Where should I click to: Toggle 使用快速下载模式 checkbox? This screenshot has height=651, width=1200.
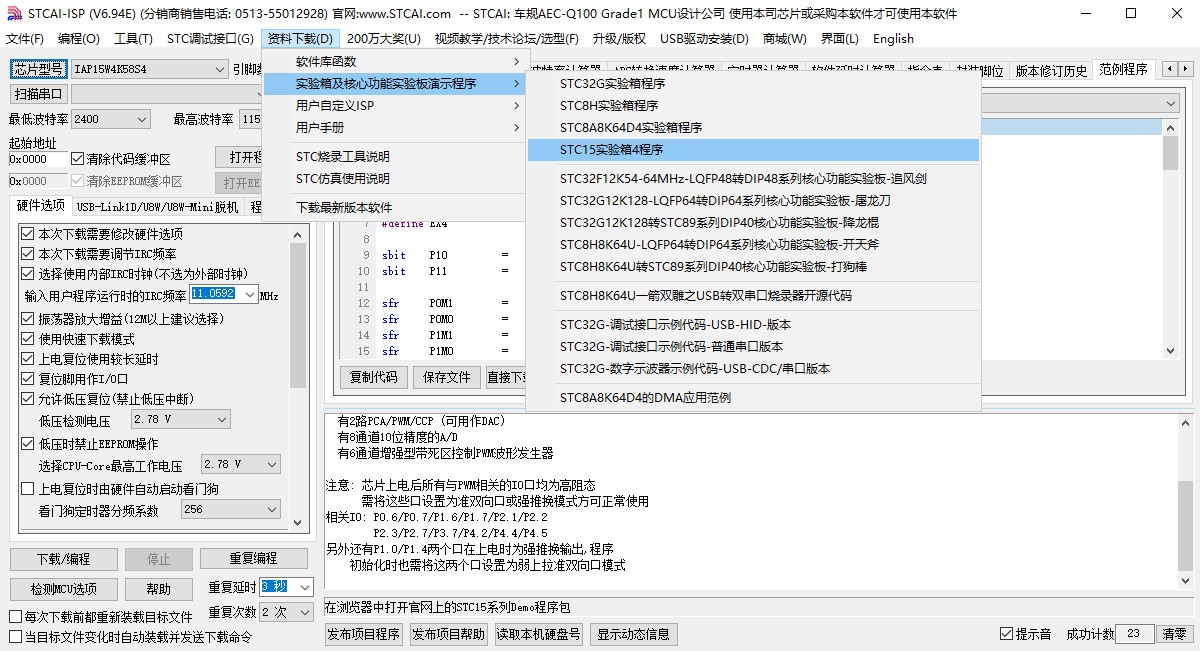28,338
